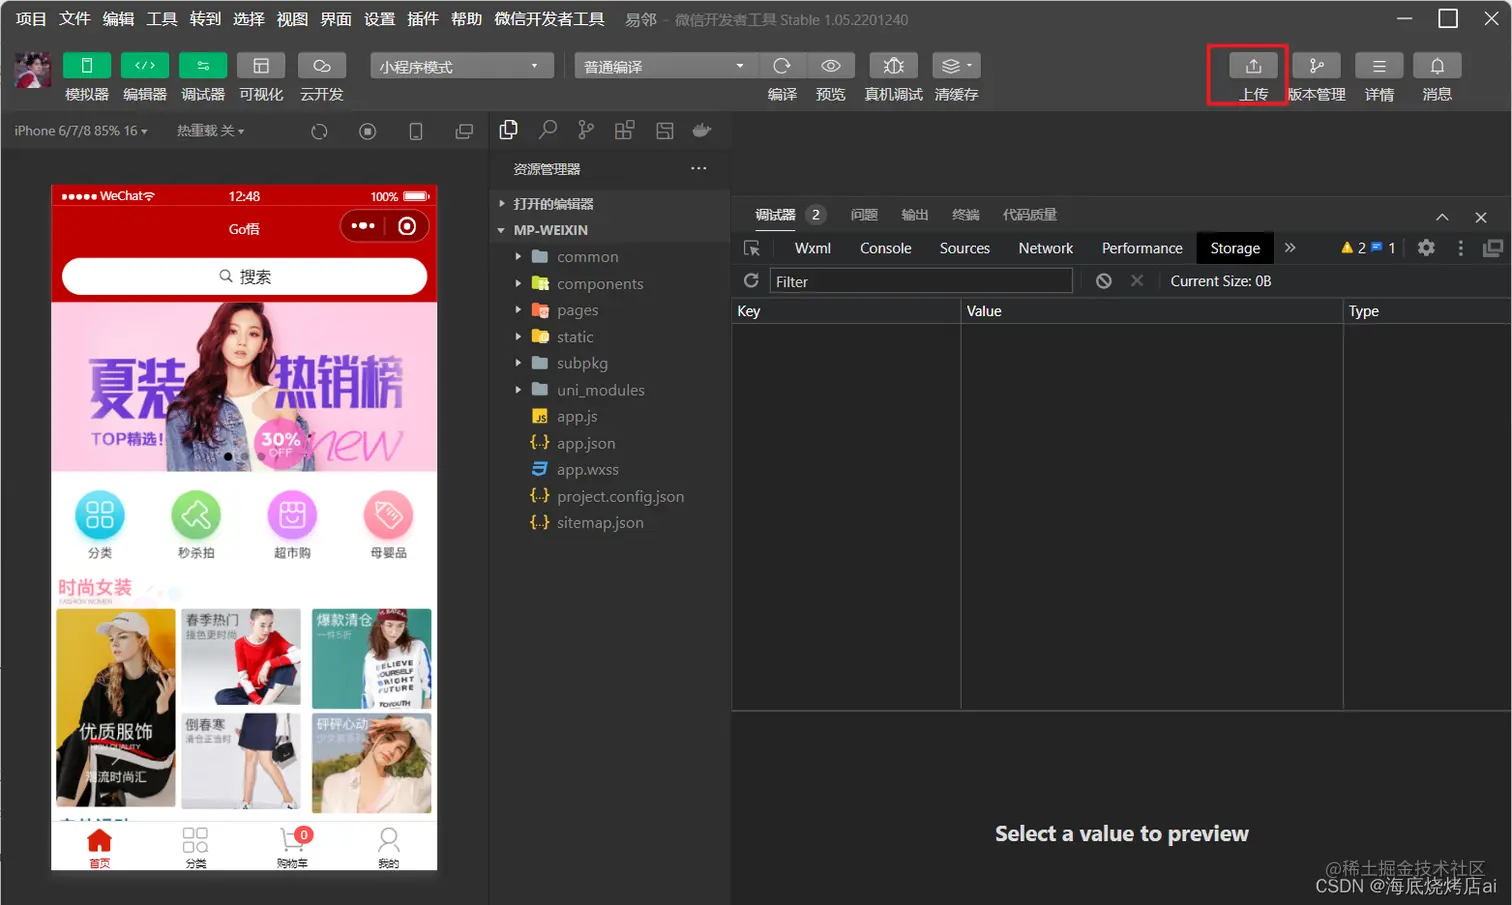This screenshot has width=1512, height=905.
Task: Switch to the Console tab
Action: click(x=886, y=248)
